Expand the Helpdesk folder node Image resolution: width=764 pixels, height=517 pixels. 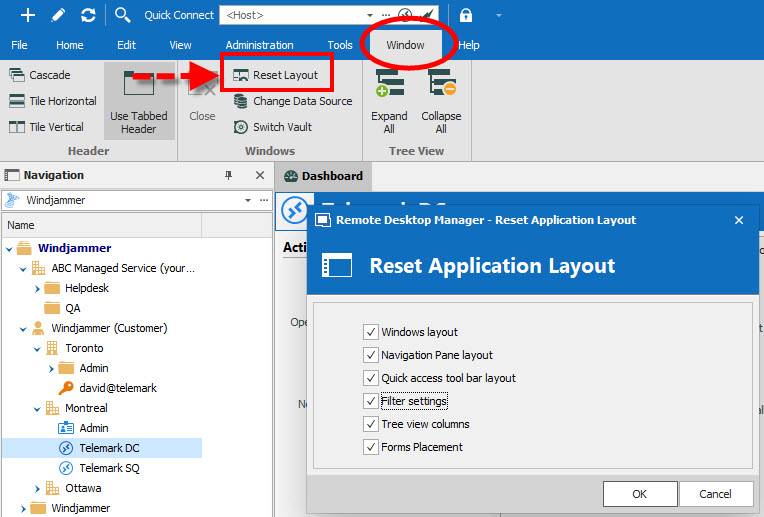click(38, 288)
